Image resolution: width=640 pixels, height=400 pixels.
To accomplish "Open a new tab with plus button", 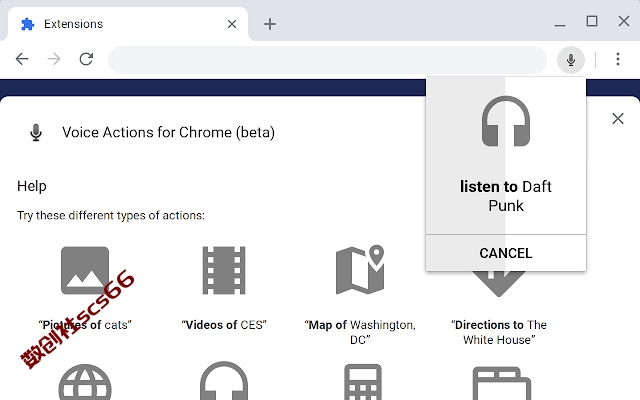I will click(x=270, y=24).
